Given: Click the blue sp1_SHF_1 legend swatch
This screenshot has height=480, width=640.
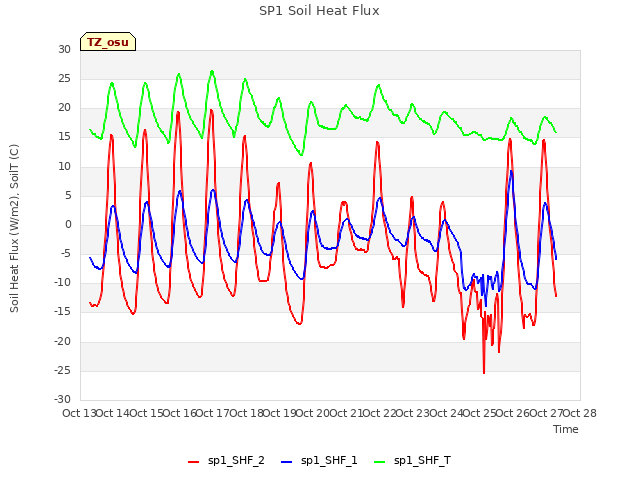Looking at the screenshot, I should pos(287,462).
